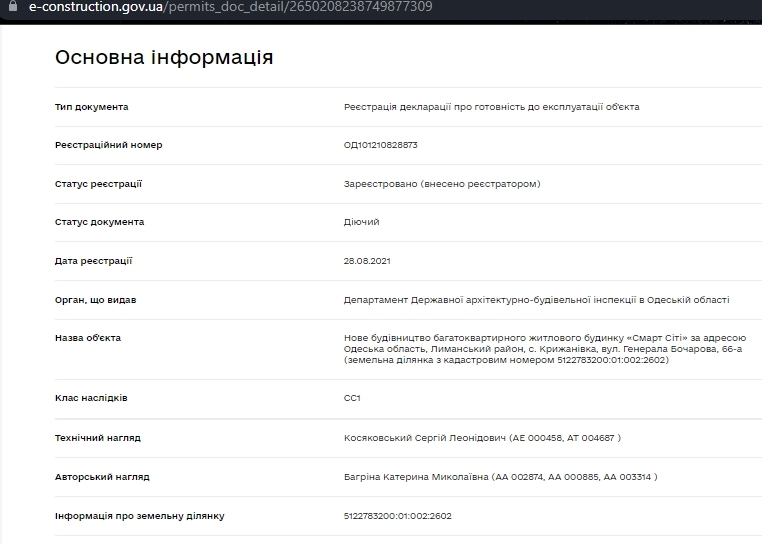Click cadastral number 5122783200:01:002:2602 in last row
Viewport: 762px width, 544px height.
[x=398, y=516]
